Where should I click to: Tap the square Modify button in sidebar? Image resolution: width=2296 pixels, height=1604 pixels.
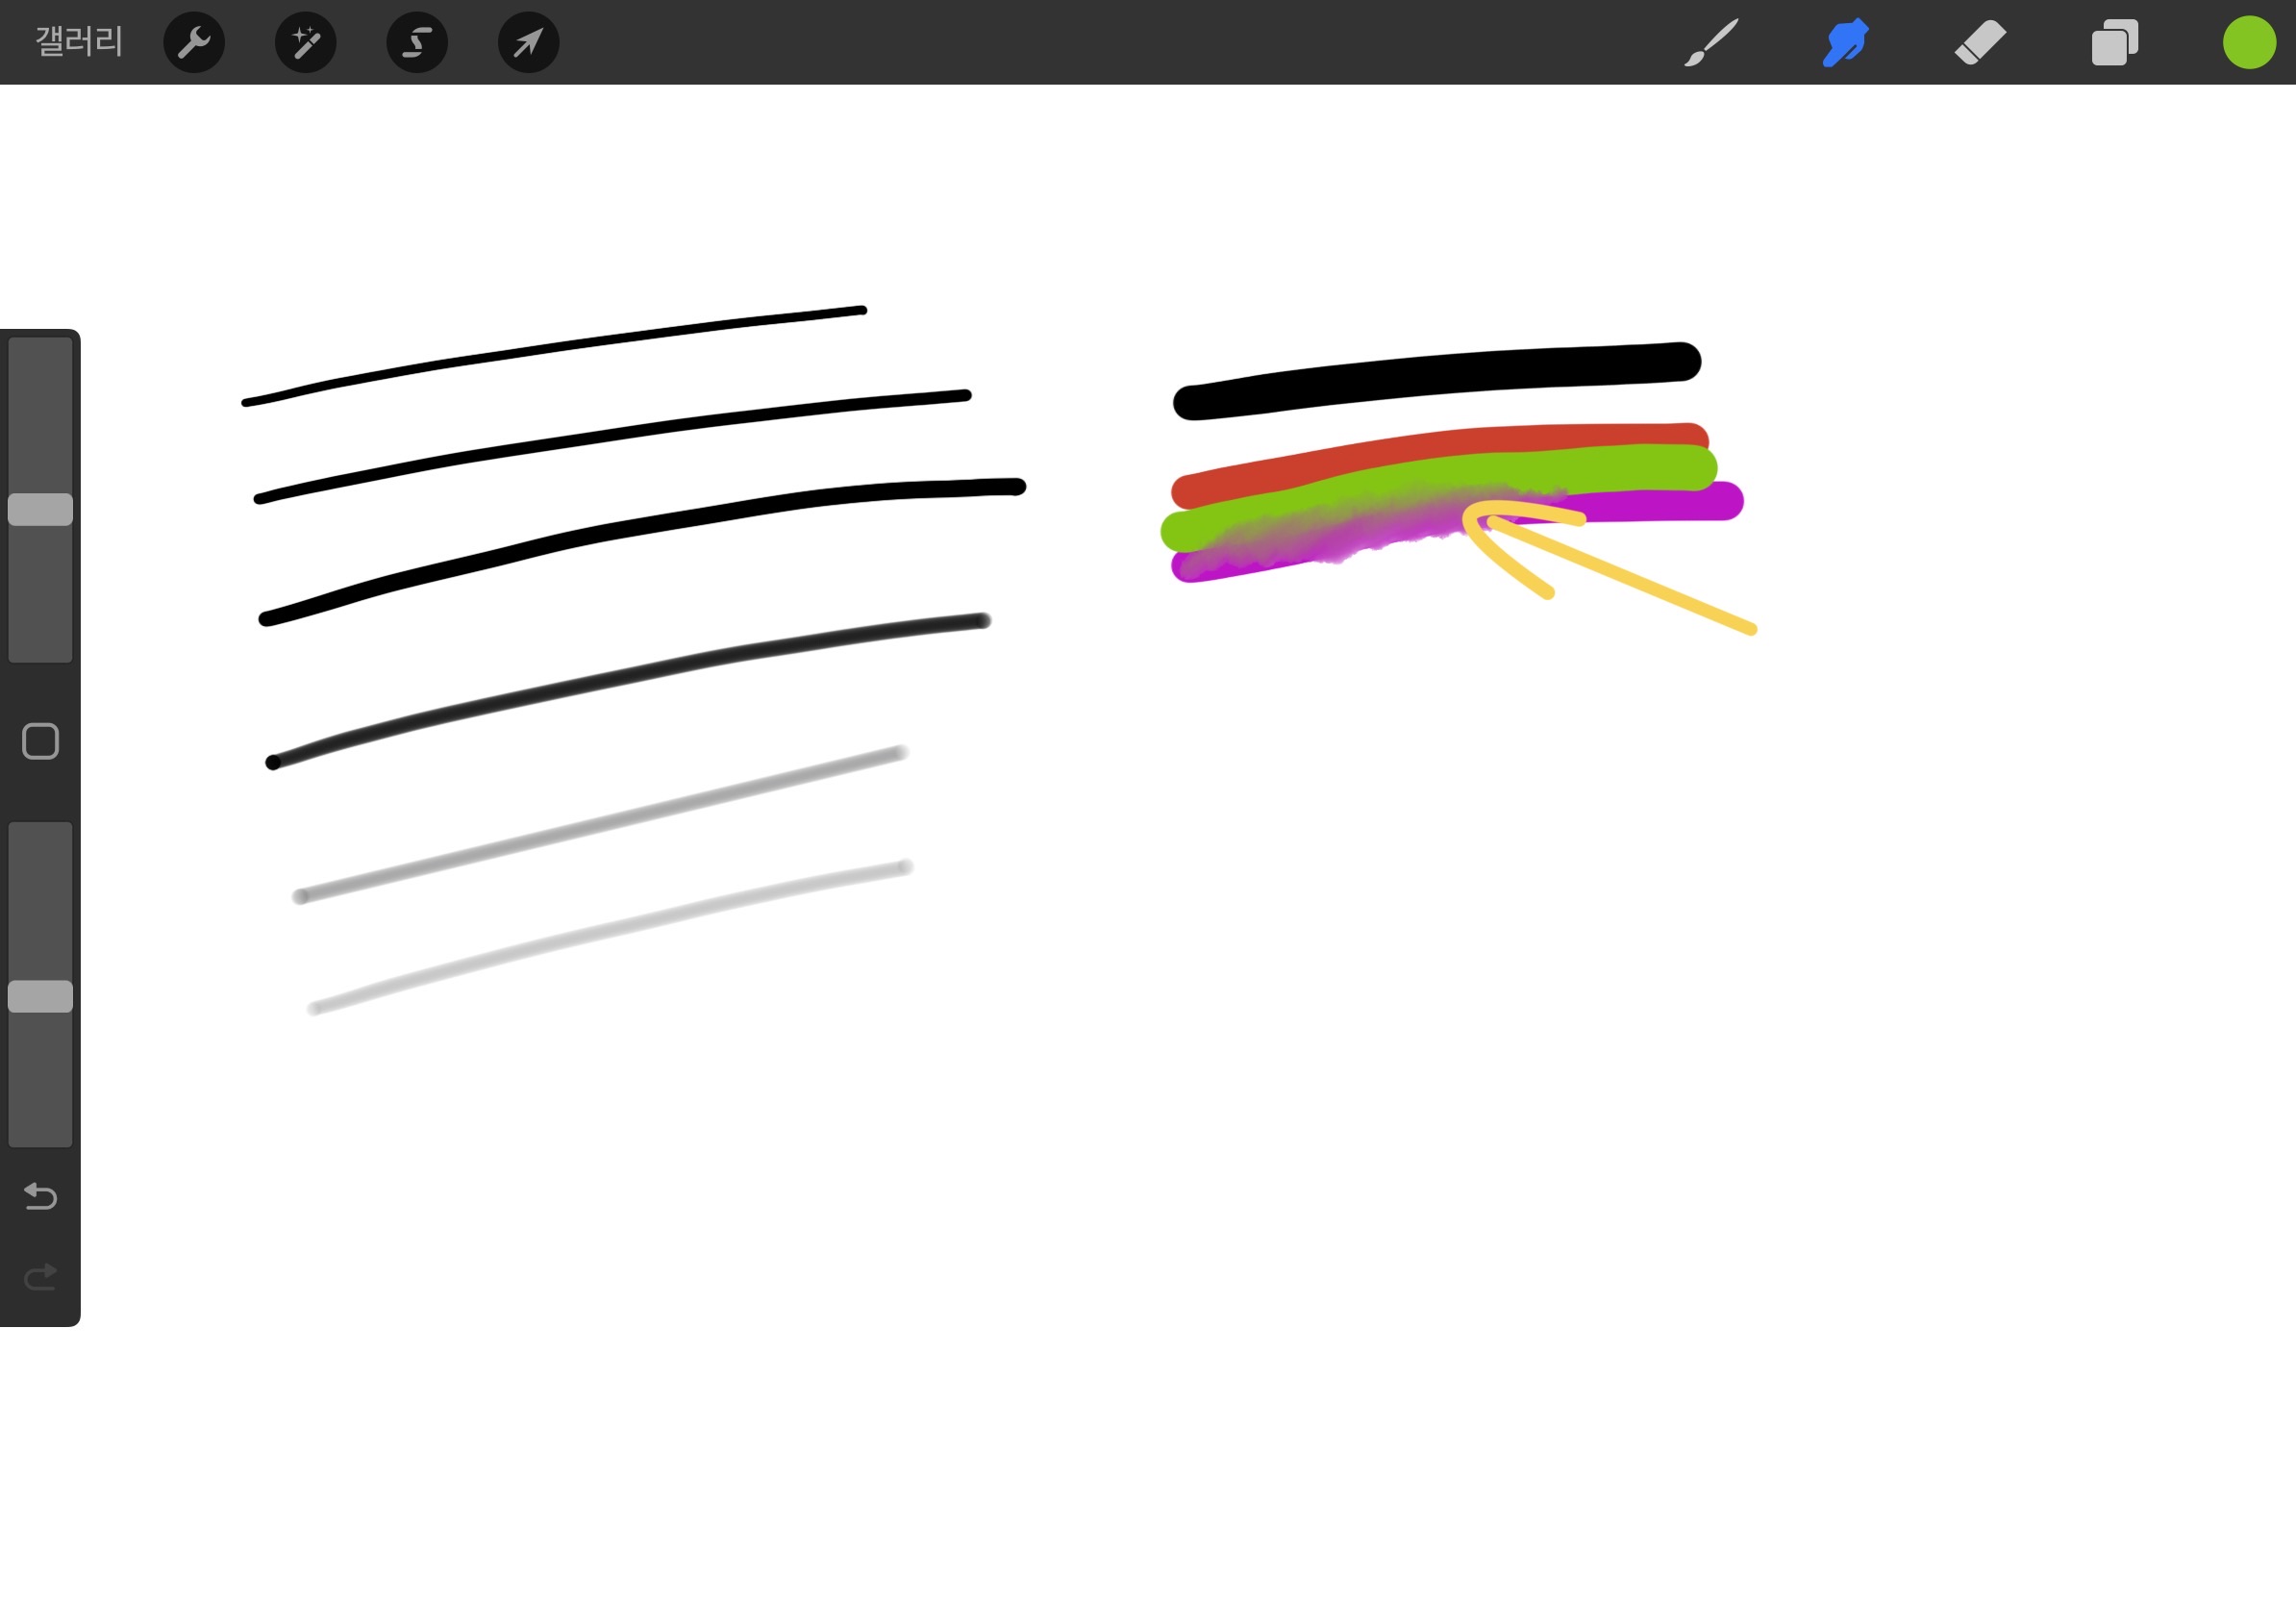pyautogui.click(x=40, y=741)
